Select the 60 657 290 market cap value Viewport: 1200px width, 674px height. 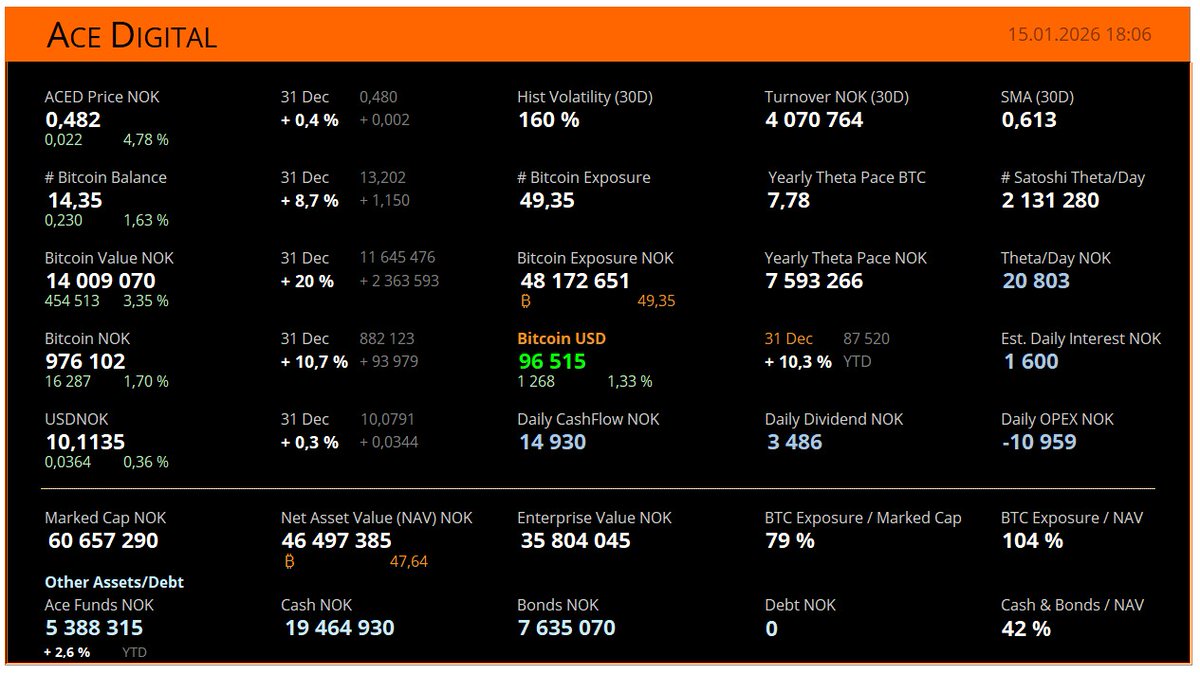point(103,541)
